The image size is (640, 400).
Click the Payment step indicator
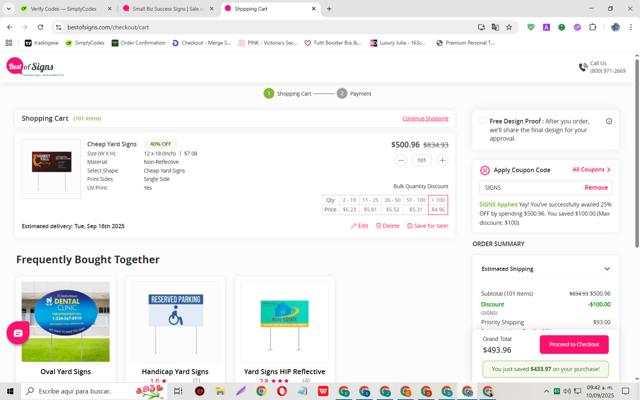[354, 93]
